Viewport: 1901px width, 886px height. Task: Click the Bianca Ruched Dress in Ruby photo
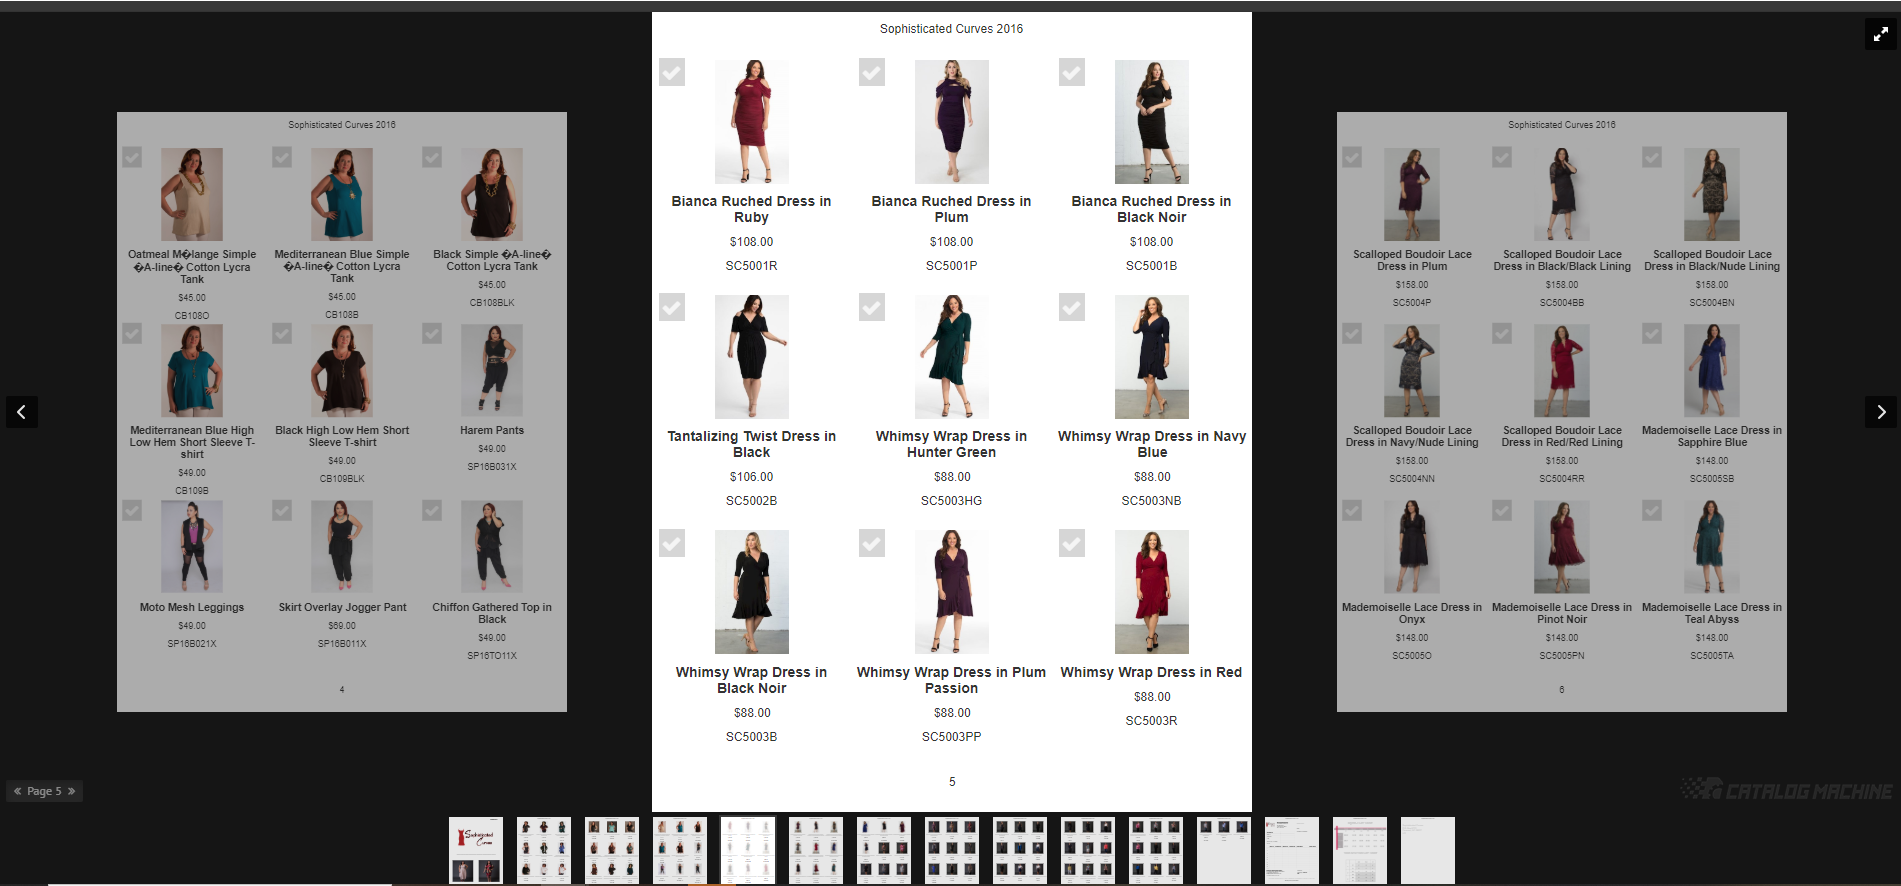(752, 122)
